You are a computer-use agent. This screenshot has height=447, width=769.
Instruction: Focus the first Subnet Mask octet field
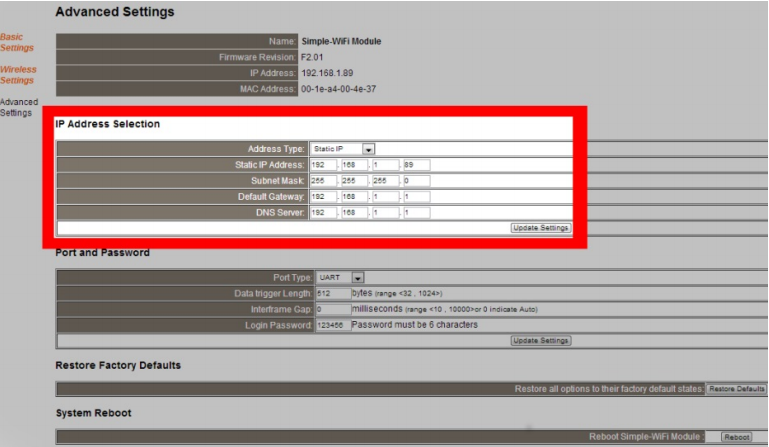point(322,181)
